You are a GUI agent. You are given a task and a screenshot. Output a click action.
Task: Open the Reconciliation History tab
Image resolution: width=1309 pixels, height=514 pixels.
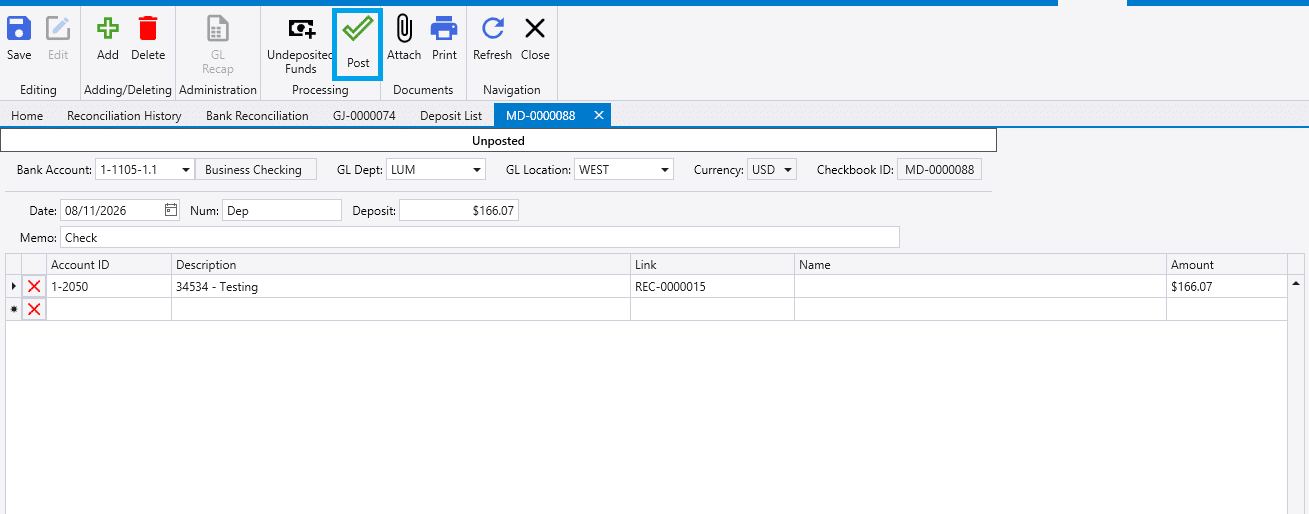pos(124,115)
